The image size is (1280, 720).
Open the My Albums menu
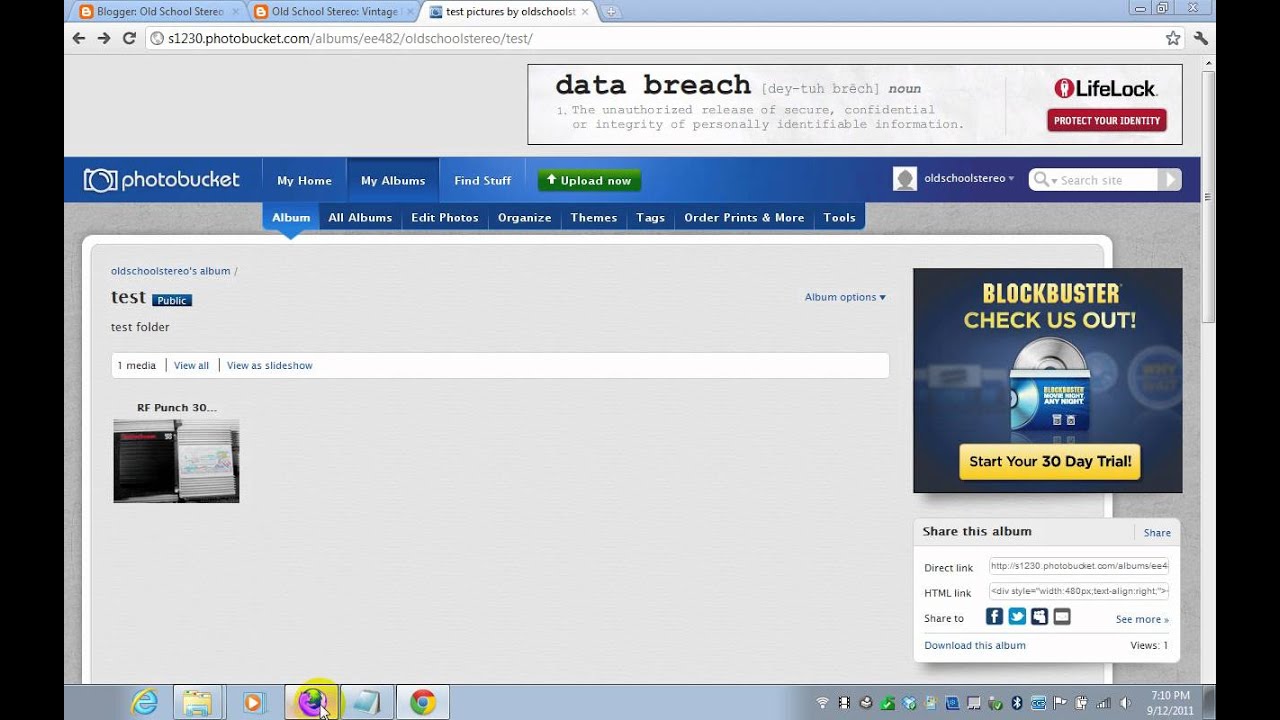point(393,181)
